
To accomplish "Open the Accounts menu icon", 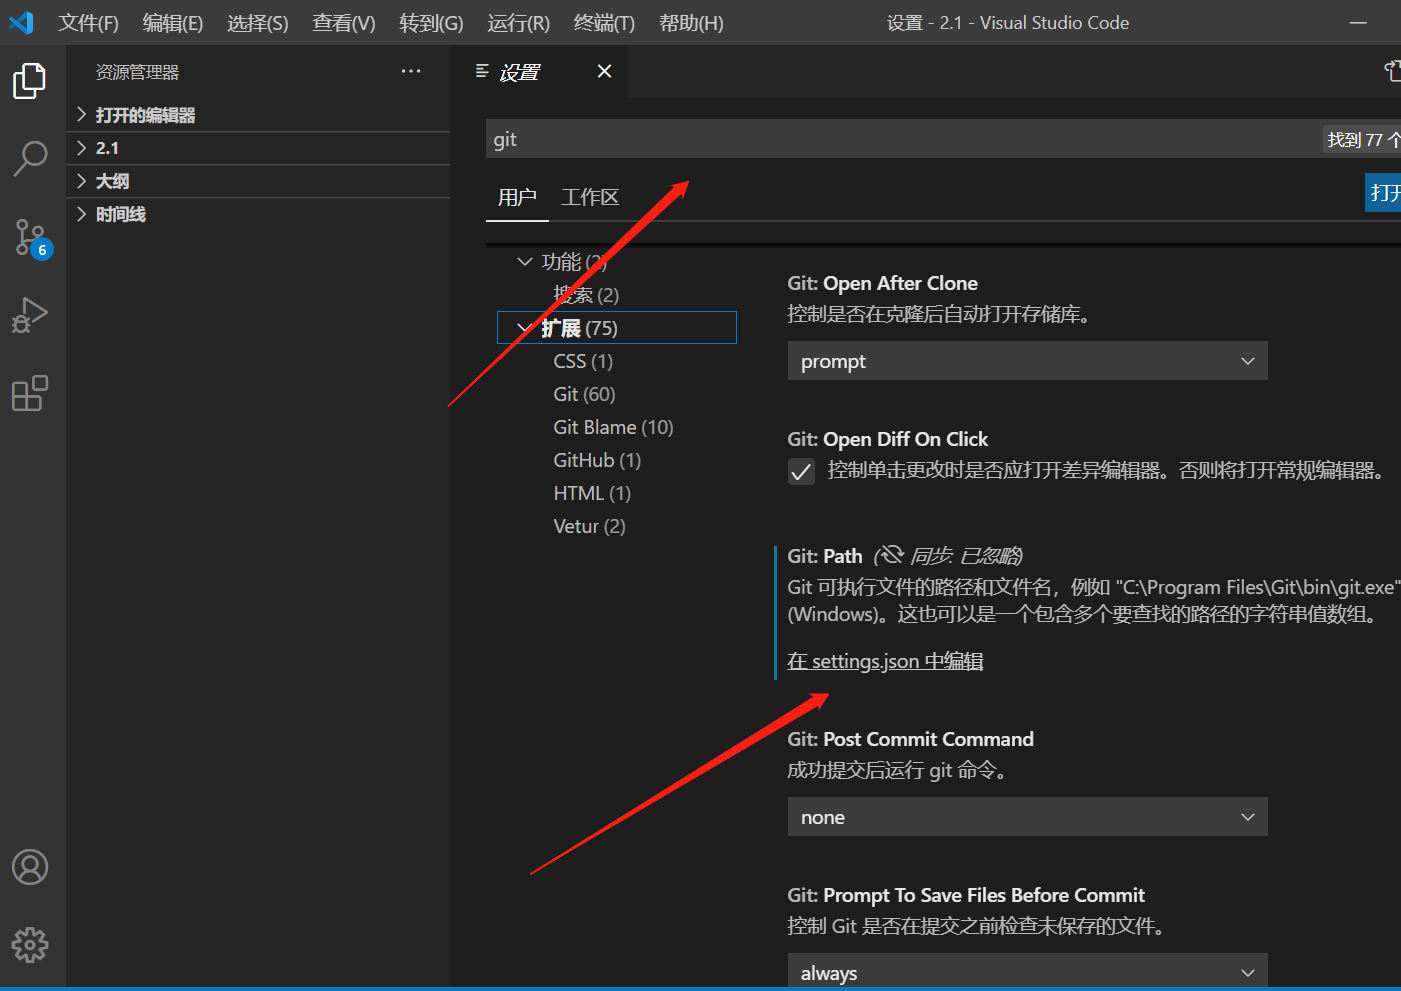I will click(30, 867).
